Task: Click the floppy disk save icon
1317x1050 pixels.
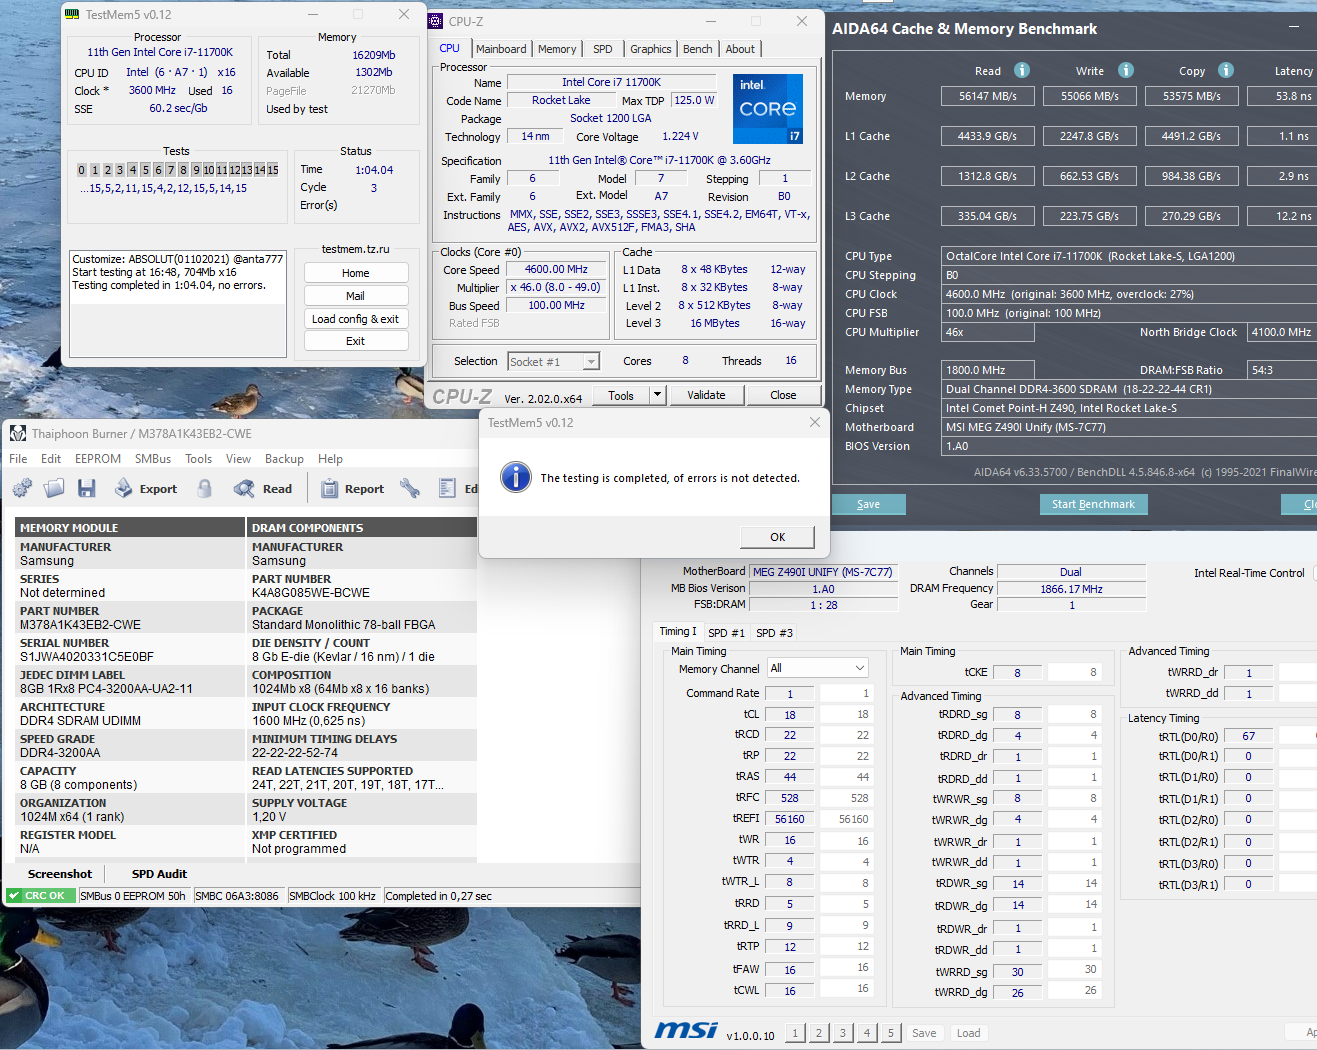Action: 87,488
